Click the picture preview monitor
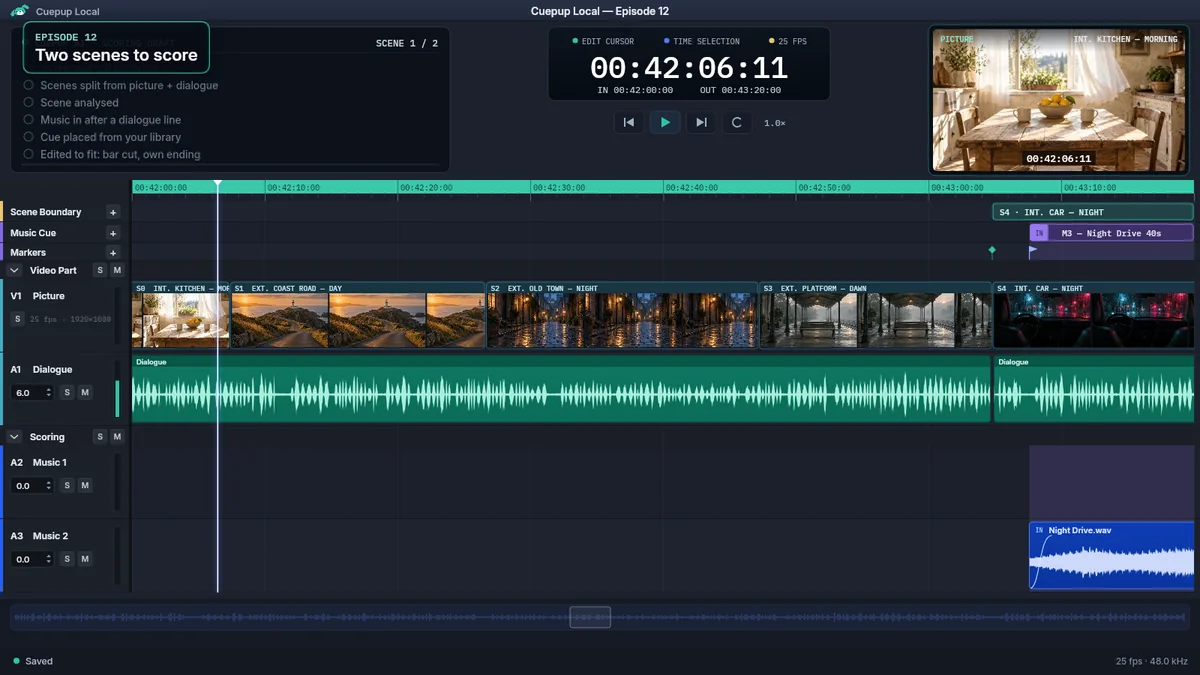The width and height of the screenshot is (1200, 675). pos(1061,99)
